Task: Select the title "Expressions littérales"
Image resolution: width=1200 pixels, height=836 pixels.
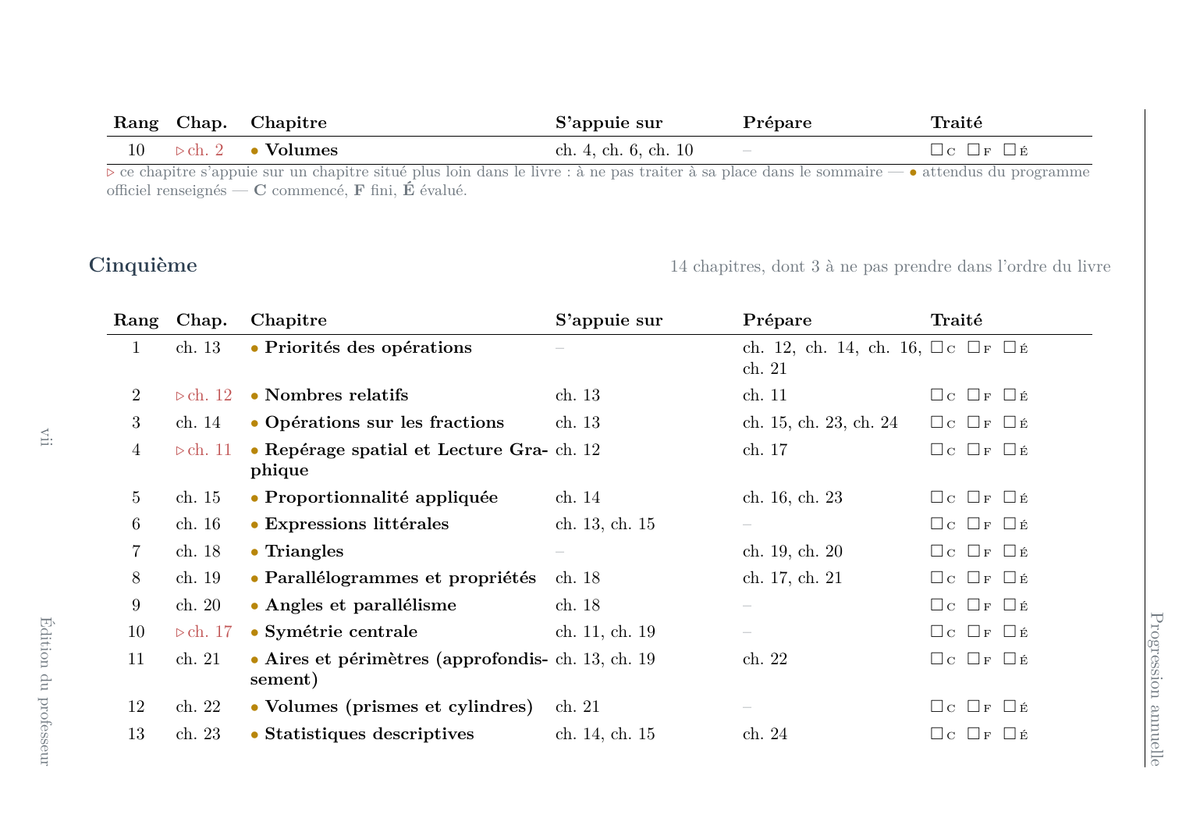Action: tap(357, 524)
